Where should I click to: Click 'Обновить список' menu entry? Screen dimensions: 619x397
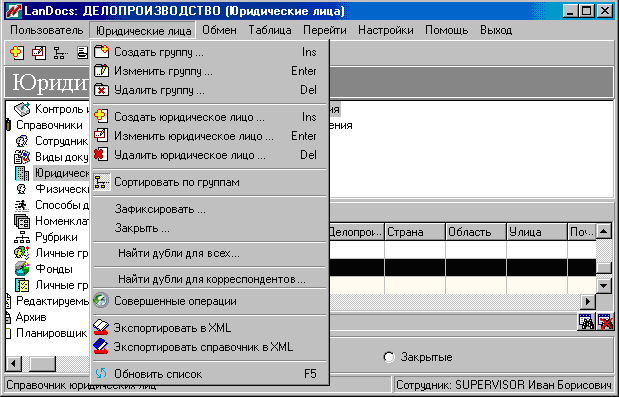(x=210, y=374)
